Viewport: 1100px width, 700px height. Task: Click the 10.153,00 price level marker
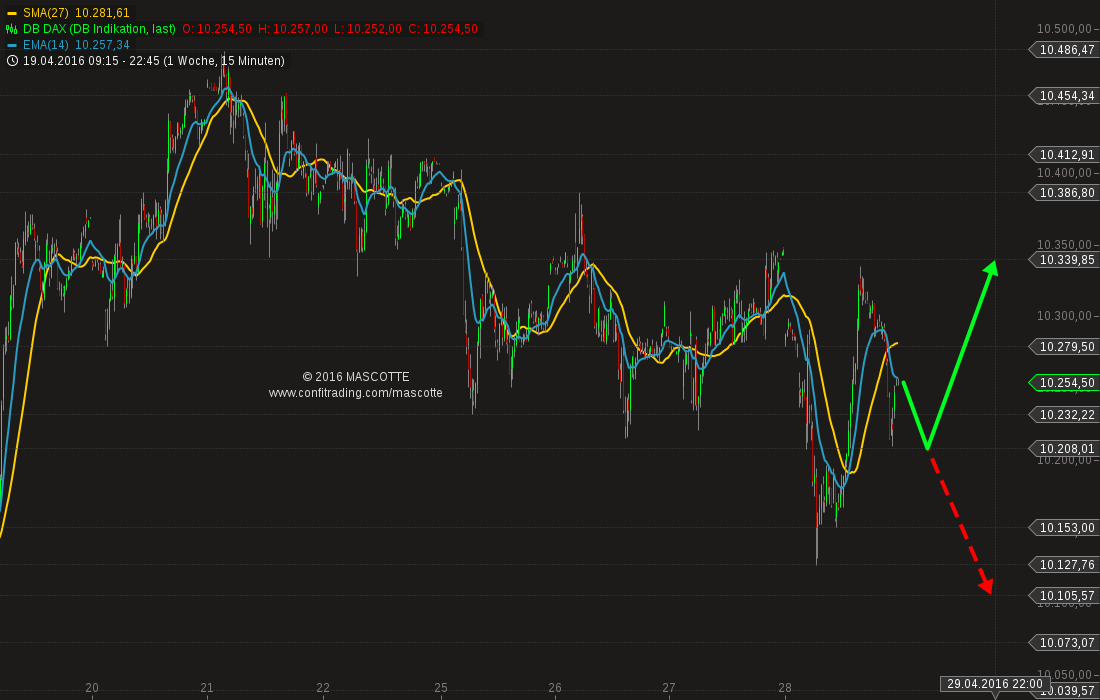click(x=1062, y=527)
